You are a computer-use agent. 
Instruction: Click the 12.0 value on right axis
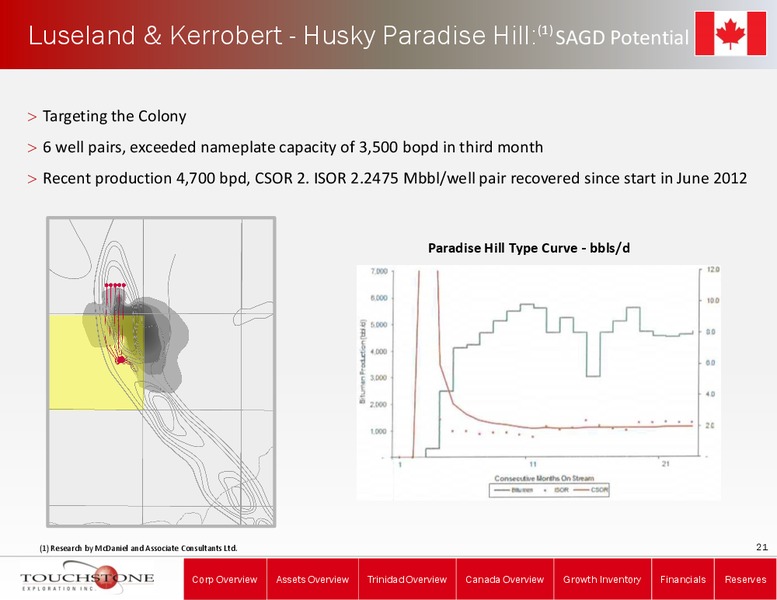click(713, 270)
